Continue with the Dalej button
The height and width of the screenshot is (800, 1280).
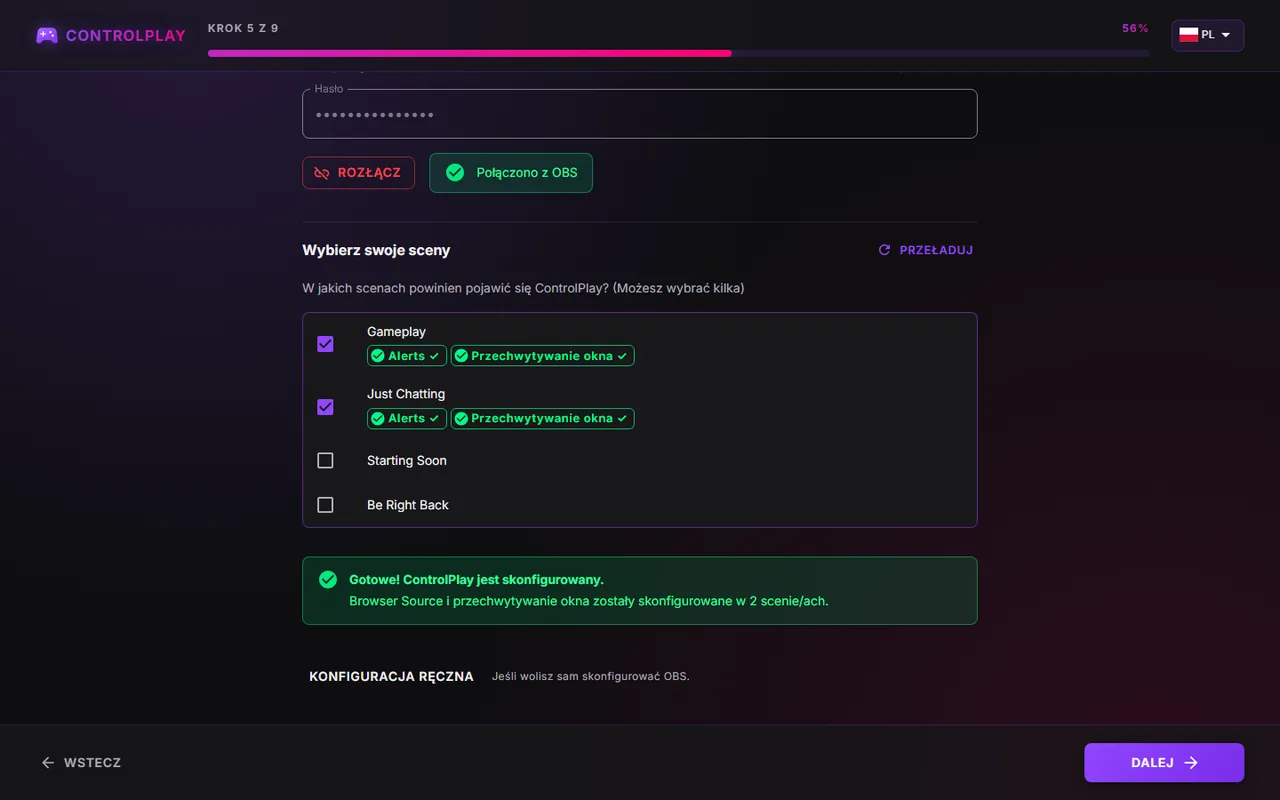point(1164,763)
